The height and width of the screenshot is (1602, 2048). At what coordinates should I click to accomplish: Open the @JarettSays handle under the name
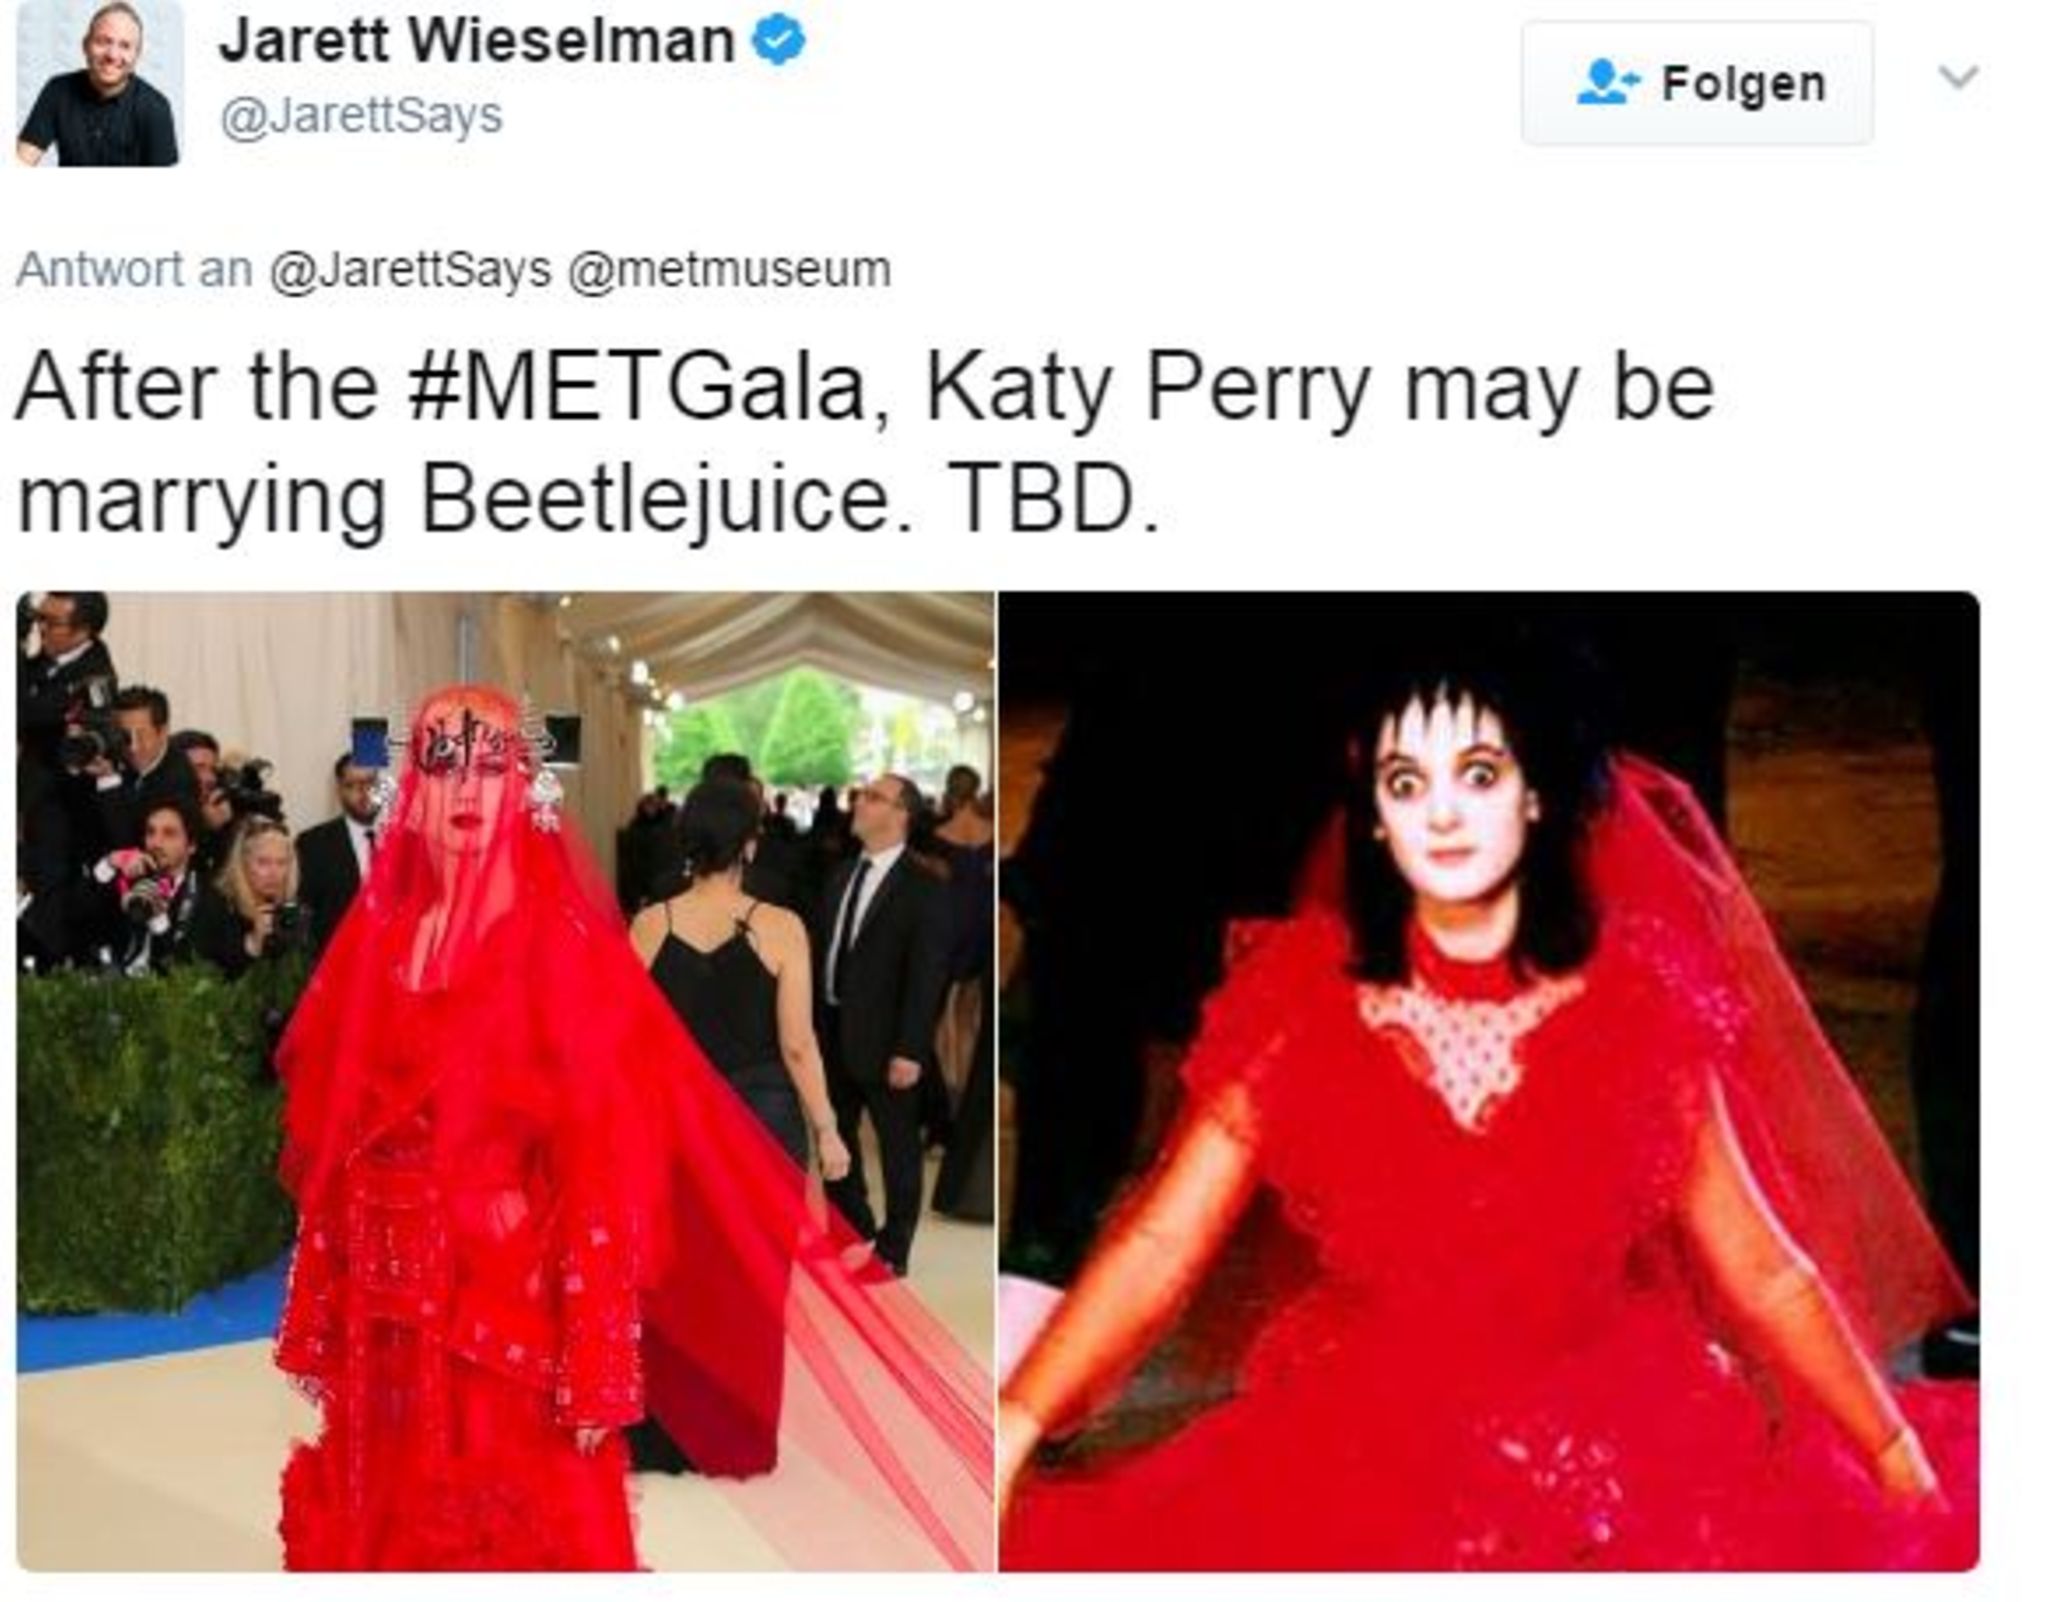361,118
